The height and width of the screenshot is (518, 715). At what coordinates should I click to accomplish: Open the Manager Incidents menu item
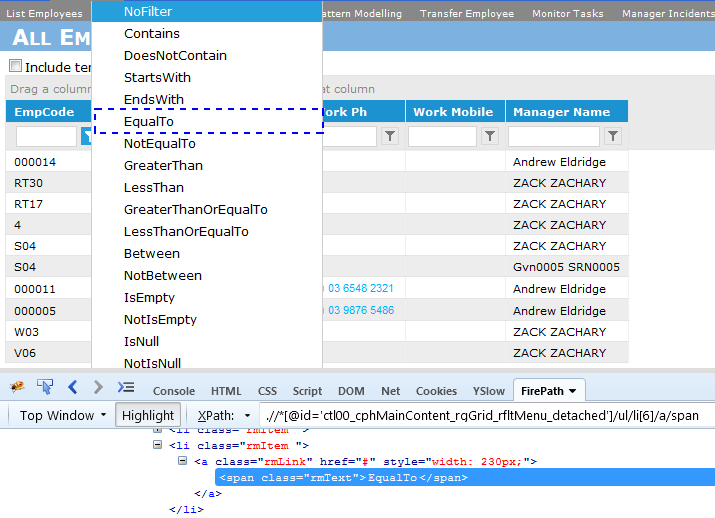(668, 13)
